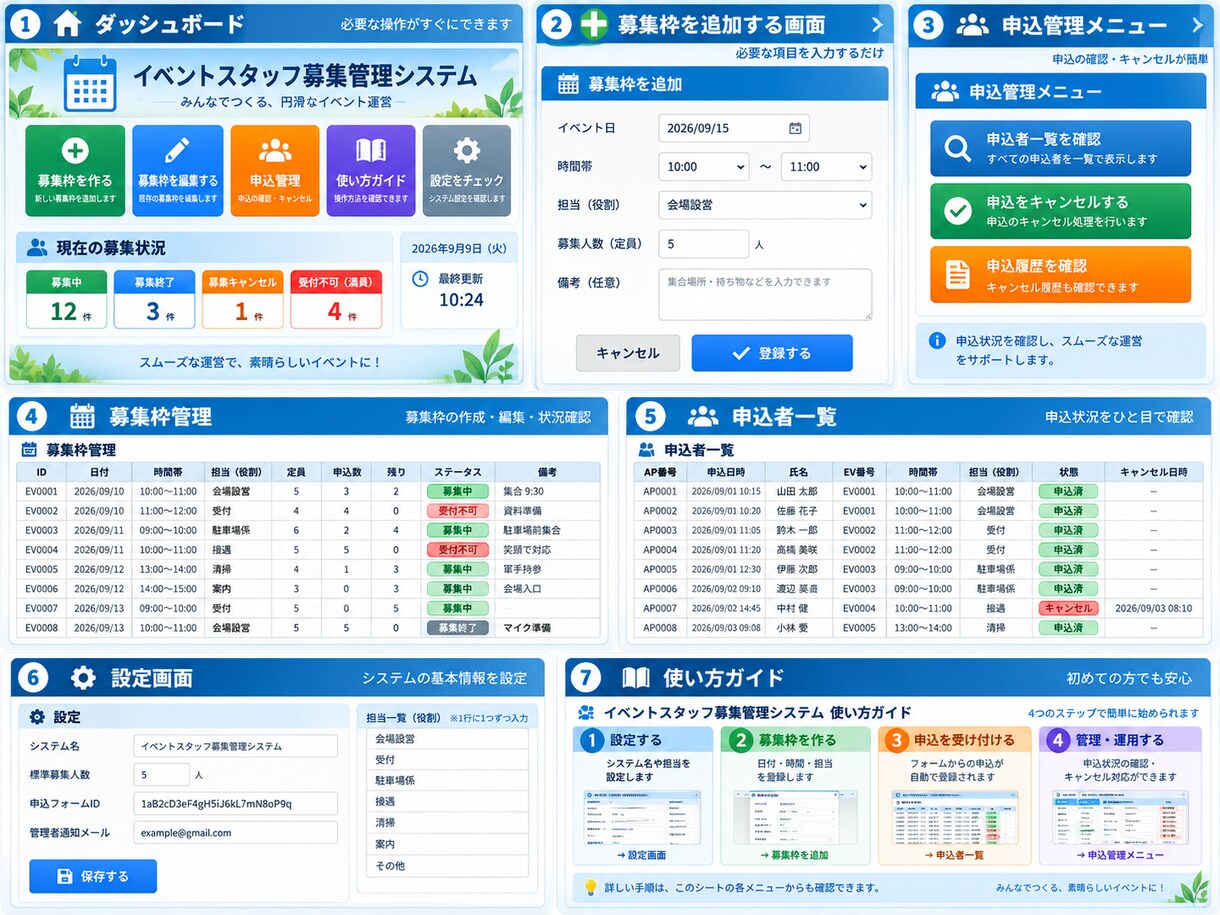Image resolution: width=1220 pixels, height=915 pixels.
Task: Open the end time dropdown showing 11:00
Action: click(x=826, y=167)
